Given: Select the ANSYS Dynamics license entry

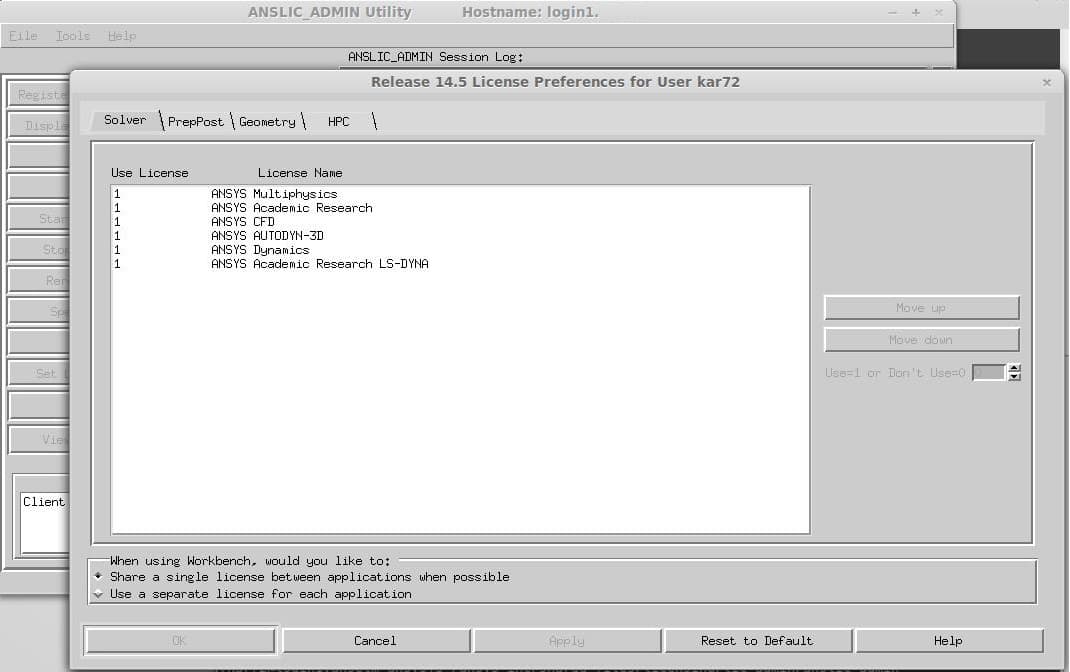Looking at the screenshot, I should point(281,250).
